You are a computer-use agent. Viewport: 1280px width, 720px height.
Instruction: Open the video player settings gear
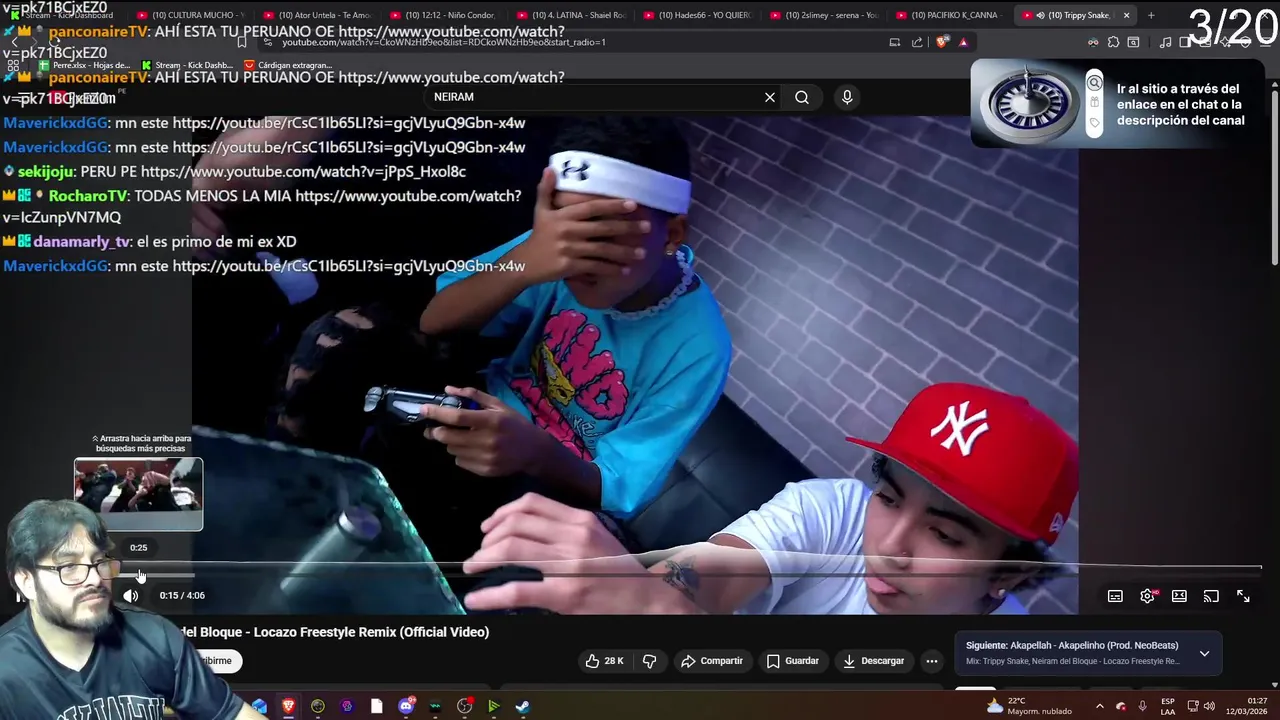1147,596
